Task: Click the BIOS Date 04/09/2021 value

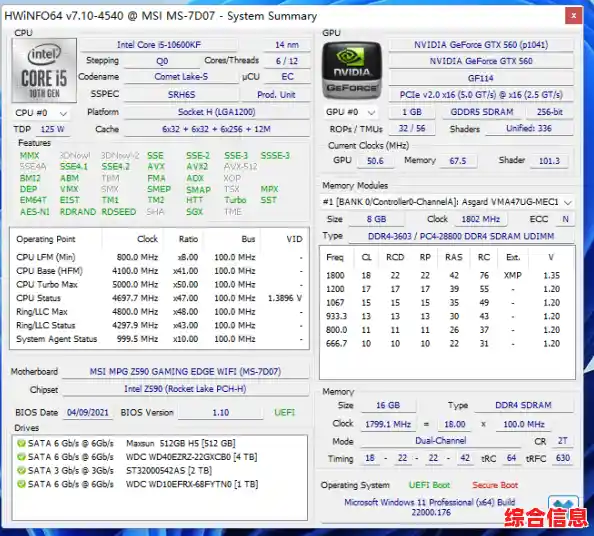Action: click(x=88, y=413)
